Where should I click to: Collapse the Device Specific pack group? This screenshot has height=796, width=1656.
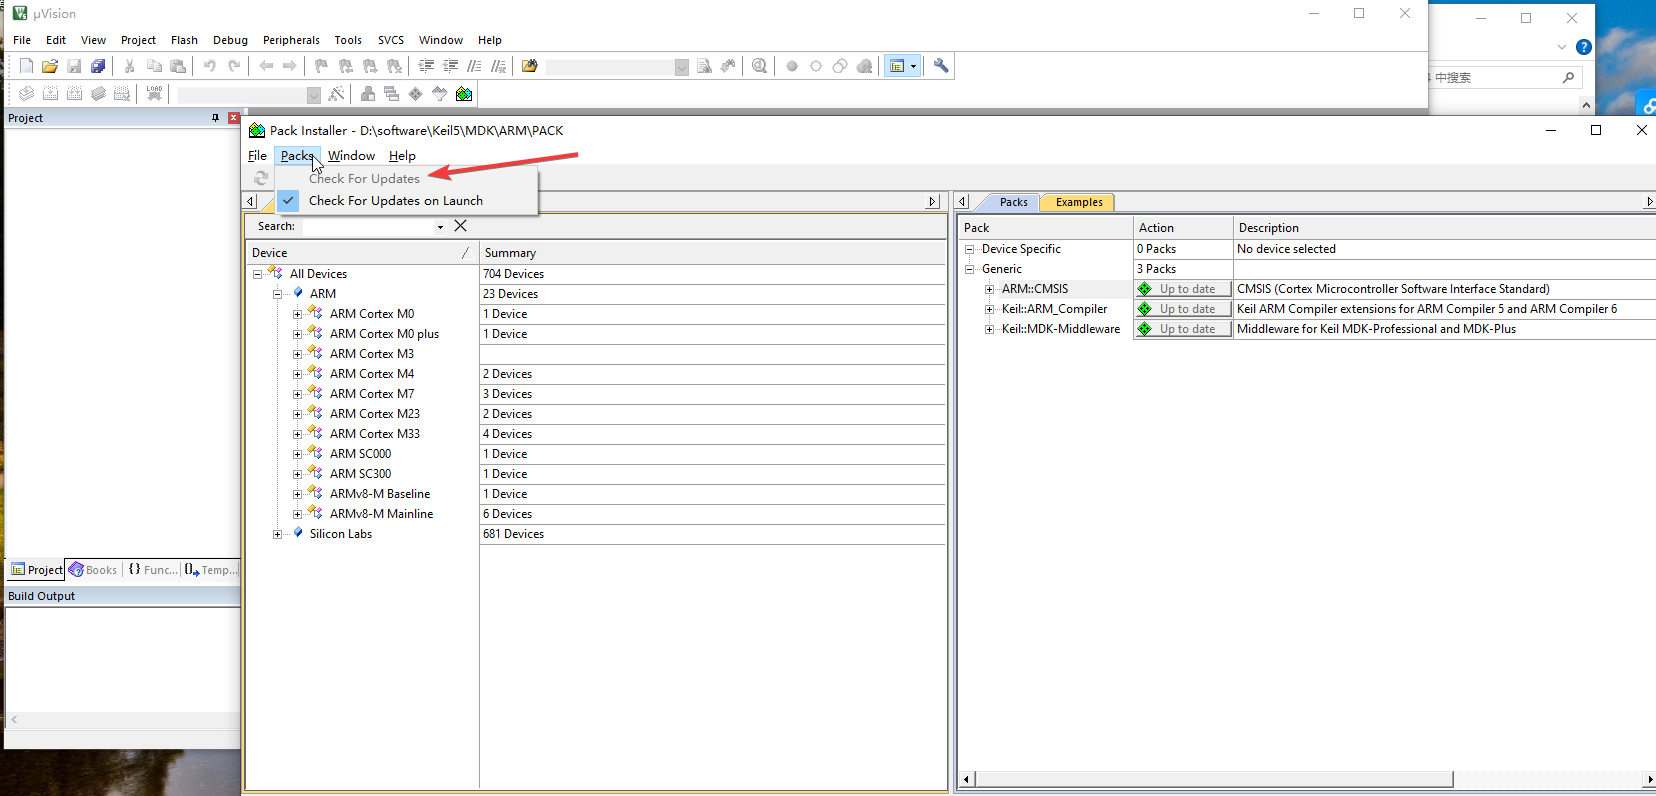(x=969, y=249)
